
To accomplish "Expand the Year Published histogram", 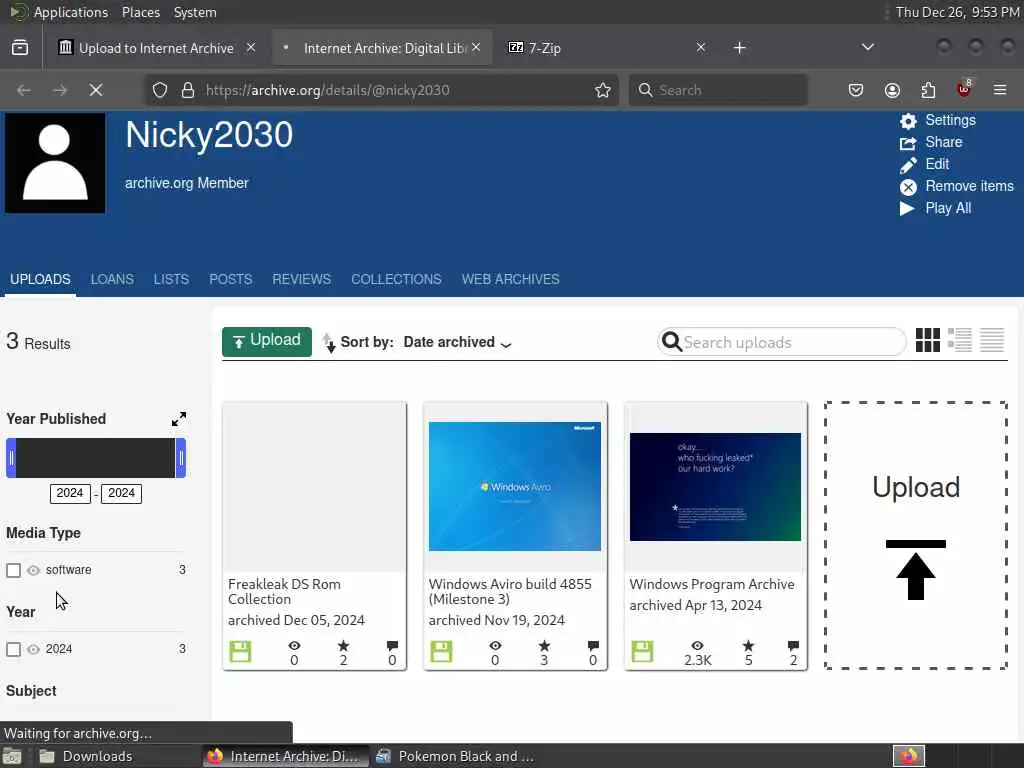I will point(178,419).
